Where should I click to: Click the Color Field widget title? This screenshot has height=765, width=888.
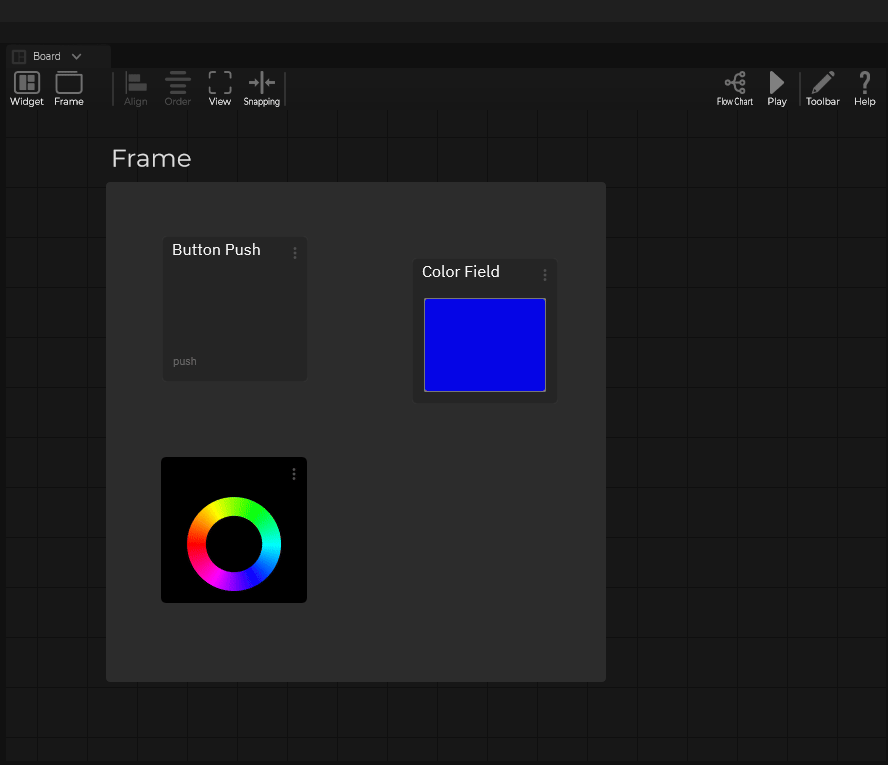(x=461, y=272)
